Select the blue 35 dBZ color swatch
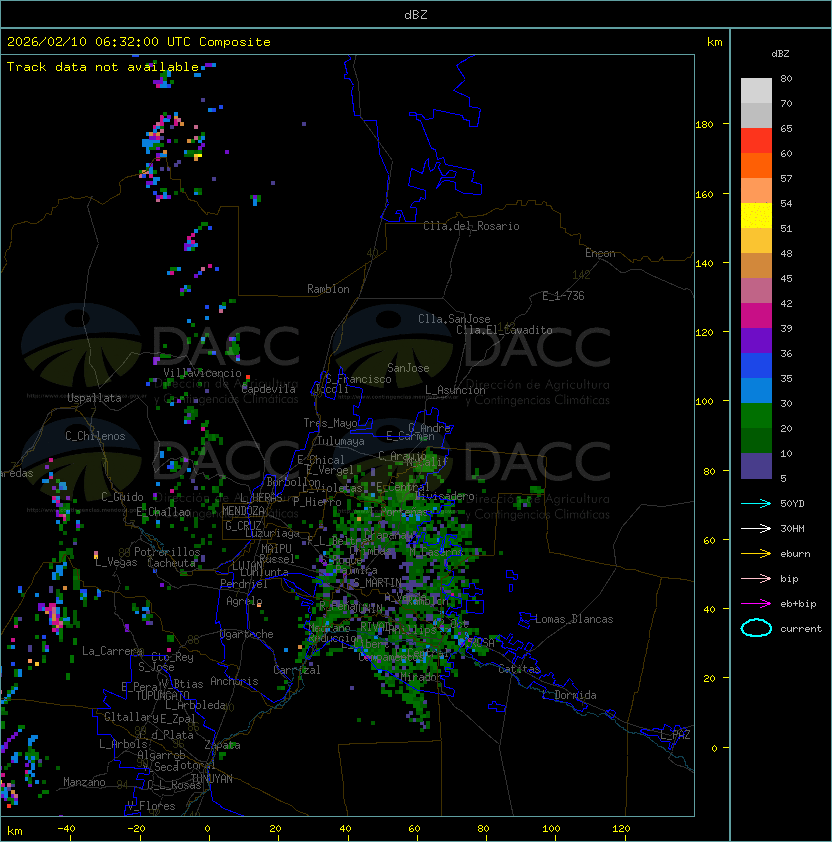Viewport: 832px width, 842px height. click(x=756, y=366)
